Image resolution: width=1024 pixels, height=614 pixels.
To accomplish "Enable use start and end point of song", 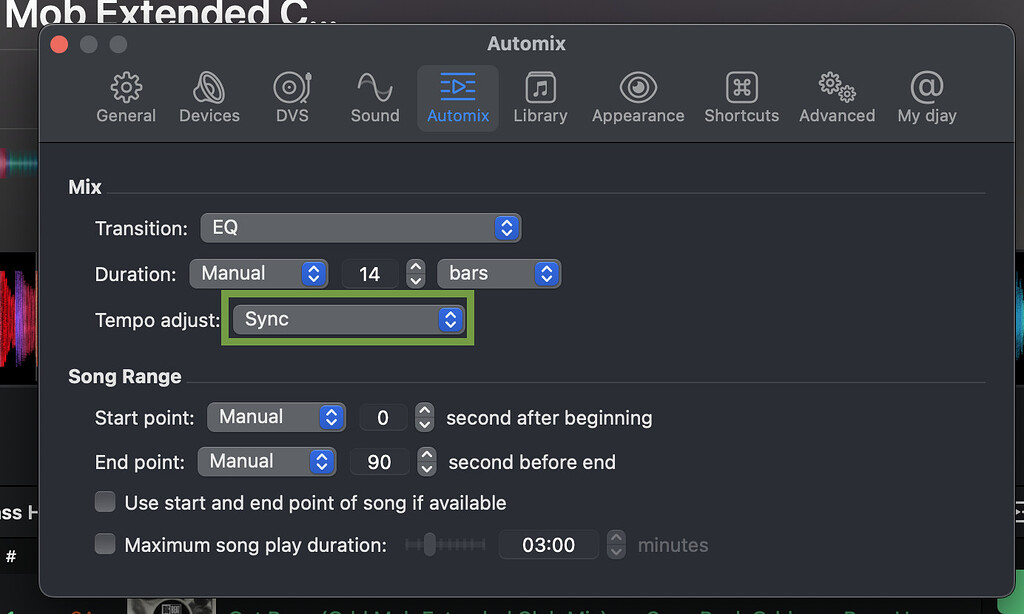I will (x=105, y=502).
